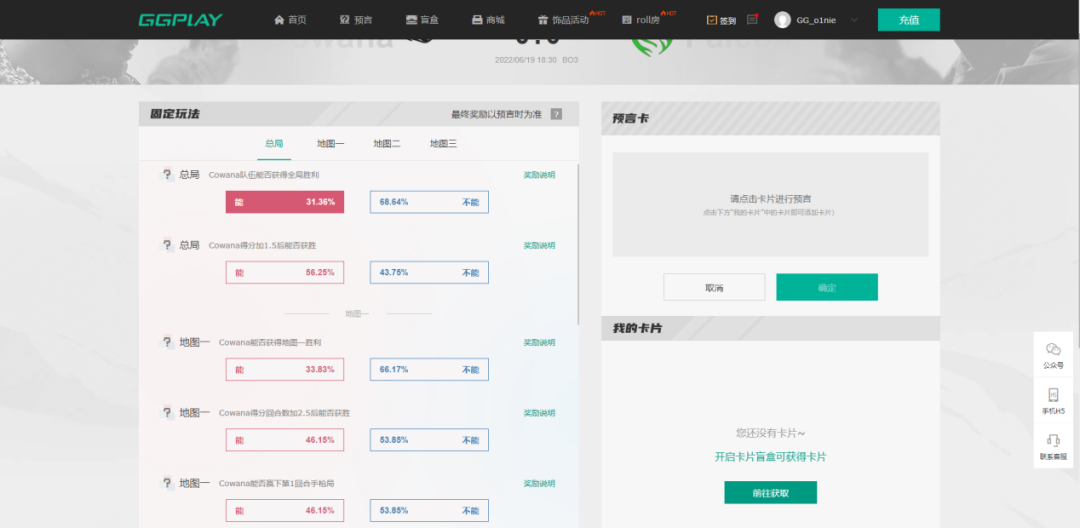Select the 总局 tab
Viewport: 1080px width, 528px height.
pos(274,144)
